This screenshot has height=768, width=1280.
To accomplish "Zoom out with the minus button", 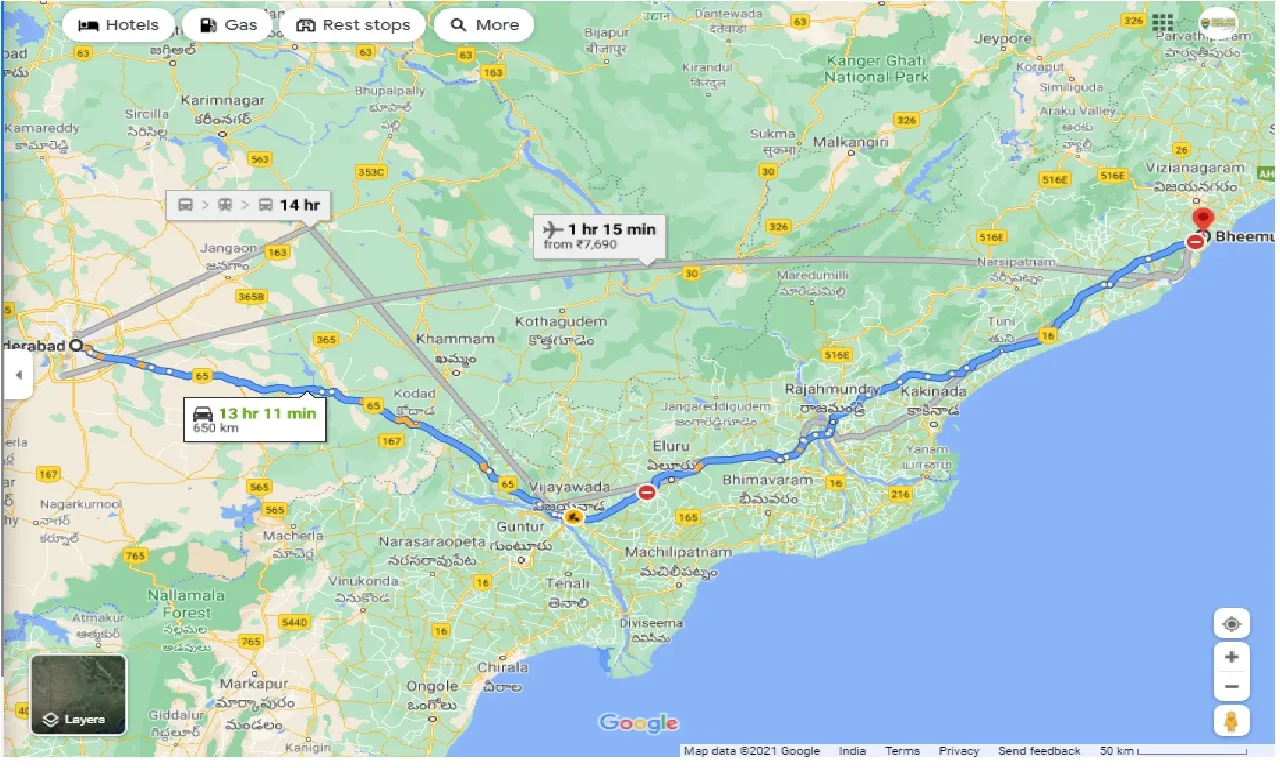I will click(1231, 687).
